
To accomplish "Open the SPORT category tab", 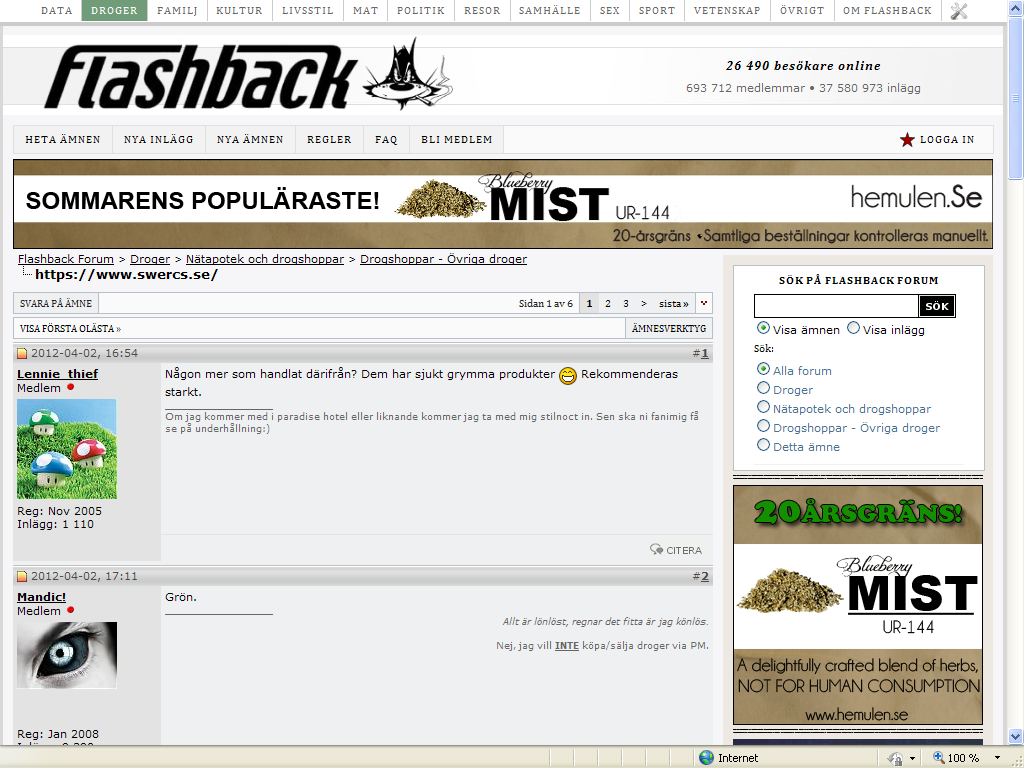I will pyautogui.click(x=656, y=10).
